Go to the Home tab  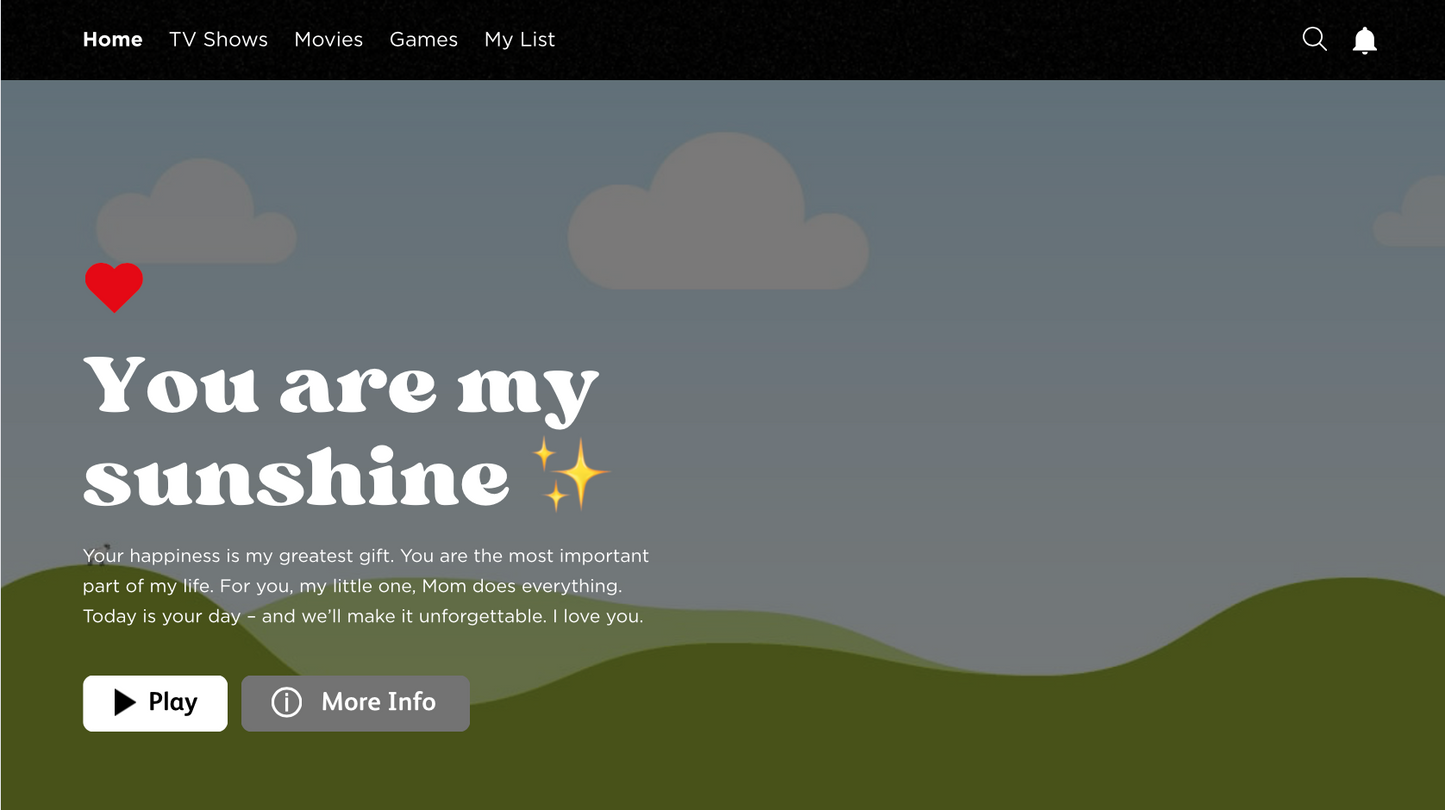click(x=113, y=39)
